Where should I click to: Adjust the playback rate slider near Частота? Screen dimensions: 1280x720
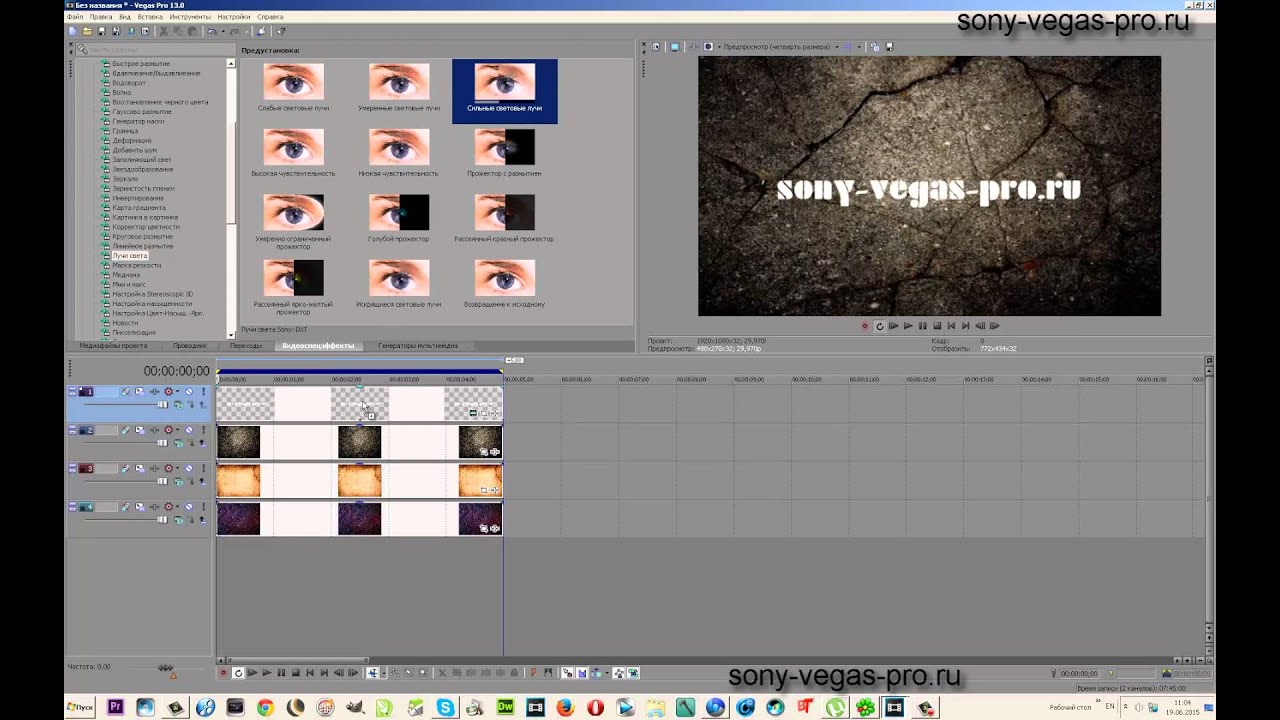point(166,667)
